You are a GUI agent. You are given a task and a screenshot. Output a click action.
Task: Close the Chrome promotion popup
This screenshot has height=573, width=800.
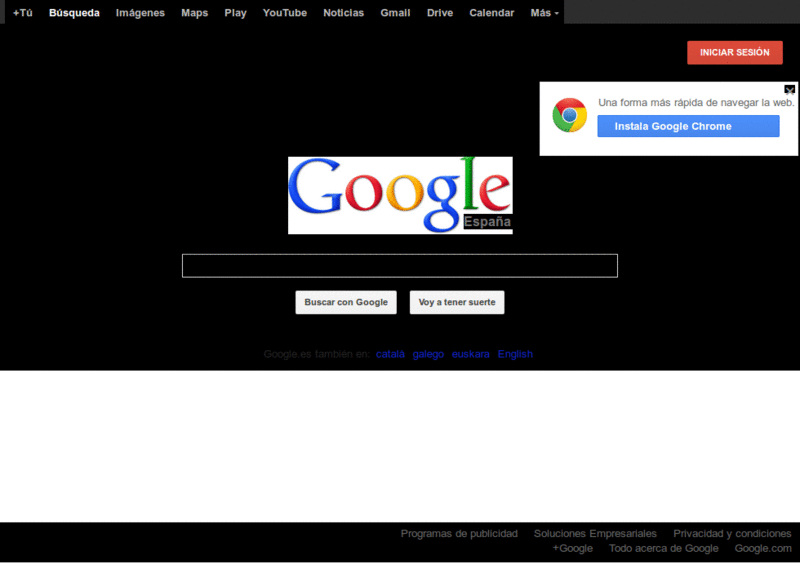789,90
